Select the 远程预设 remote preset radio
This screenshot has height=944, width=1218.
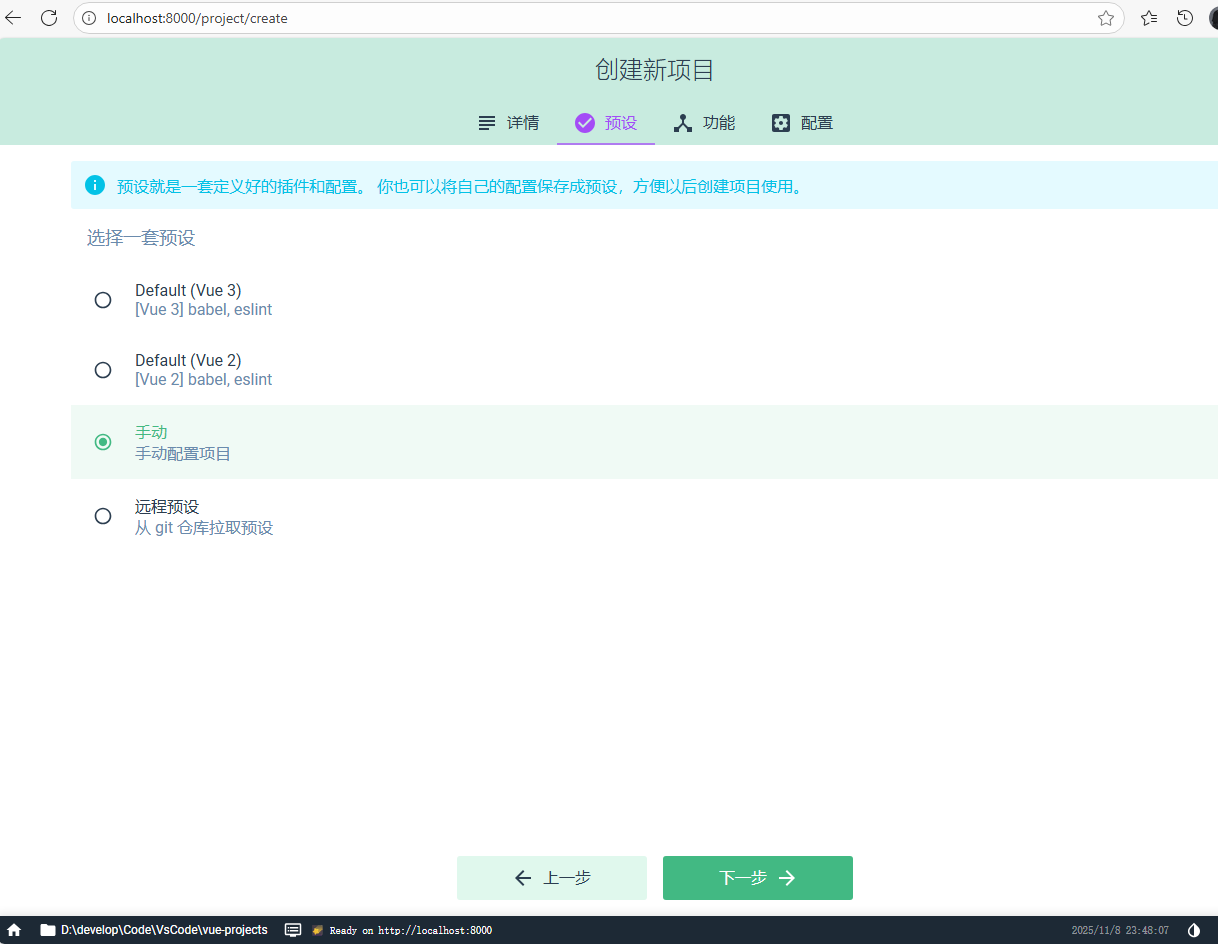(x=103, y=516)
